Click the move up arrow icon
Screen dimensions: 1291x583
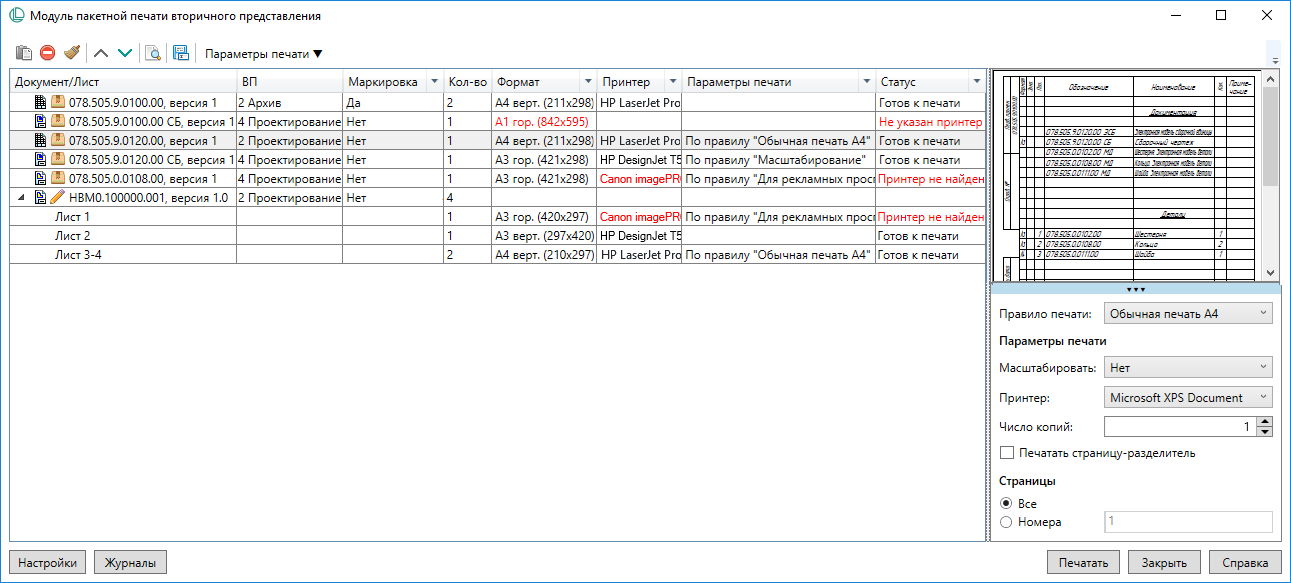click(101, 53)
